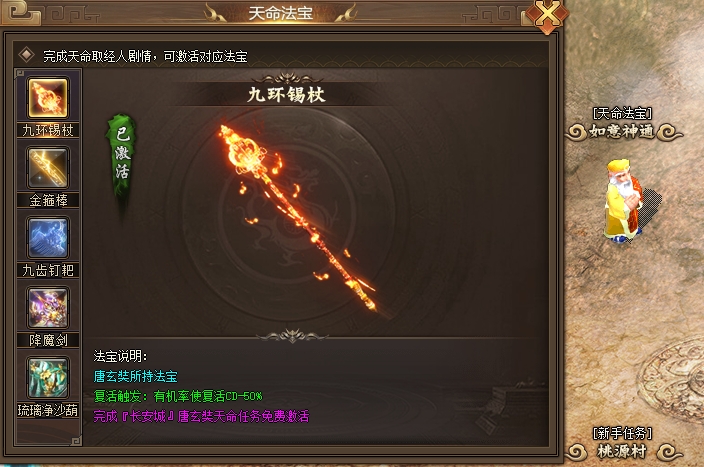Viewport: 704px width, 467px height.
Task: Click the 九齿钉耙 label in sidebar
Action: [x=48, y=270]
